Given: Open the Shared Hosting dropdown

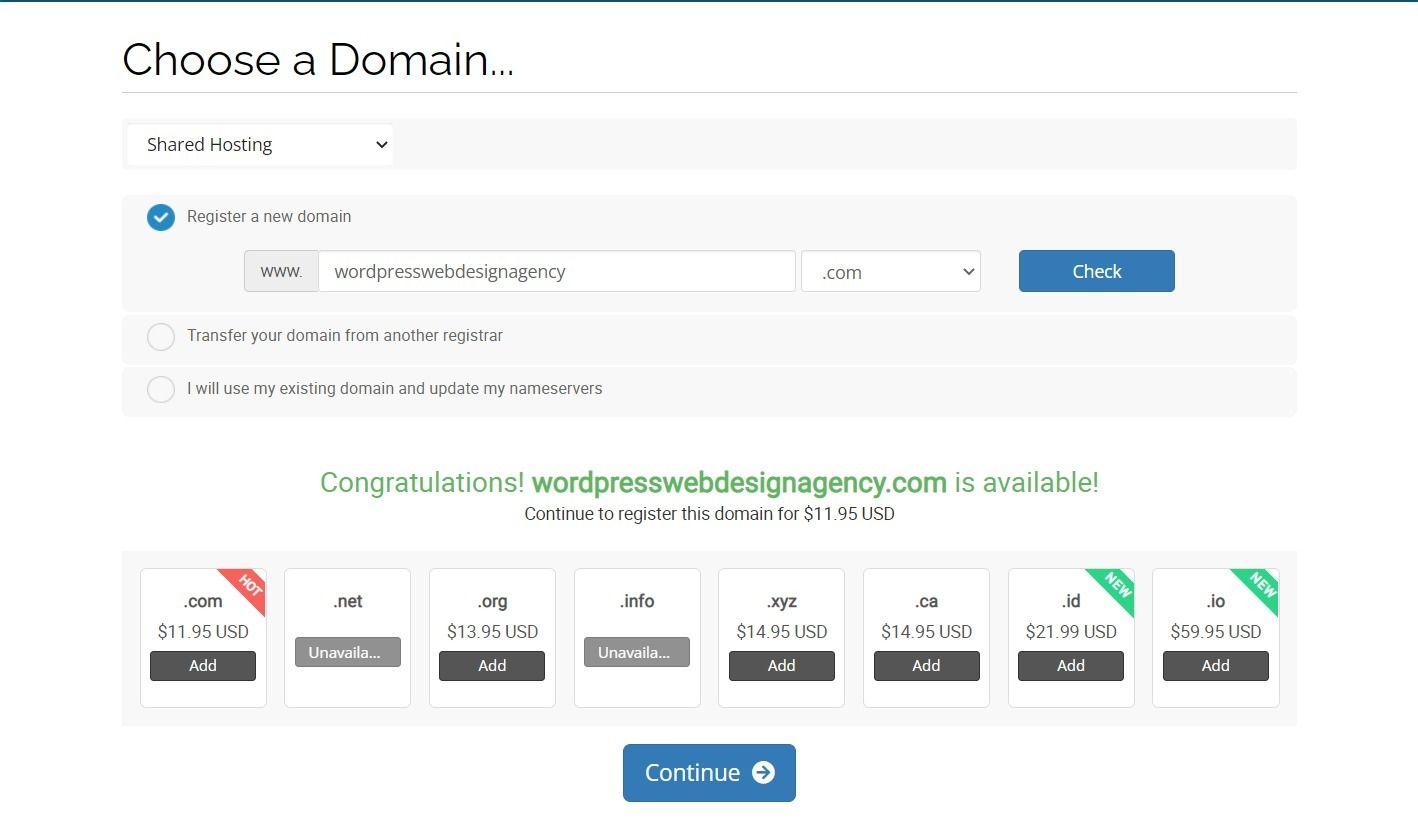Looking at the screenshot, I should 260,145.
